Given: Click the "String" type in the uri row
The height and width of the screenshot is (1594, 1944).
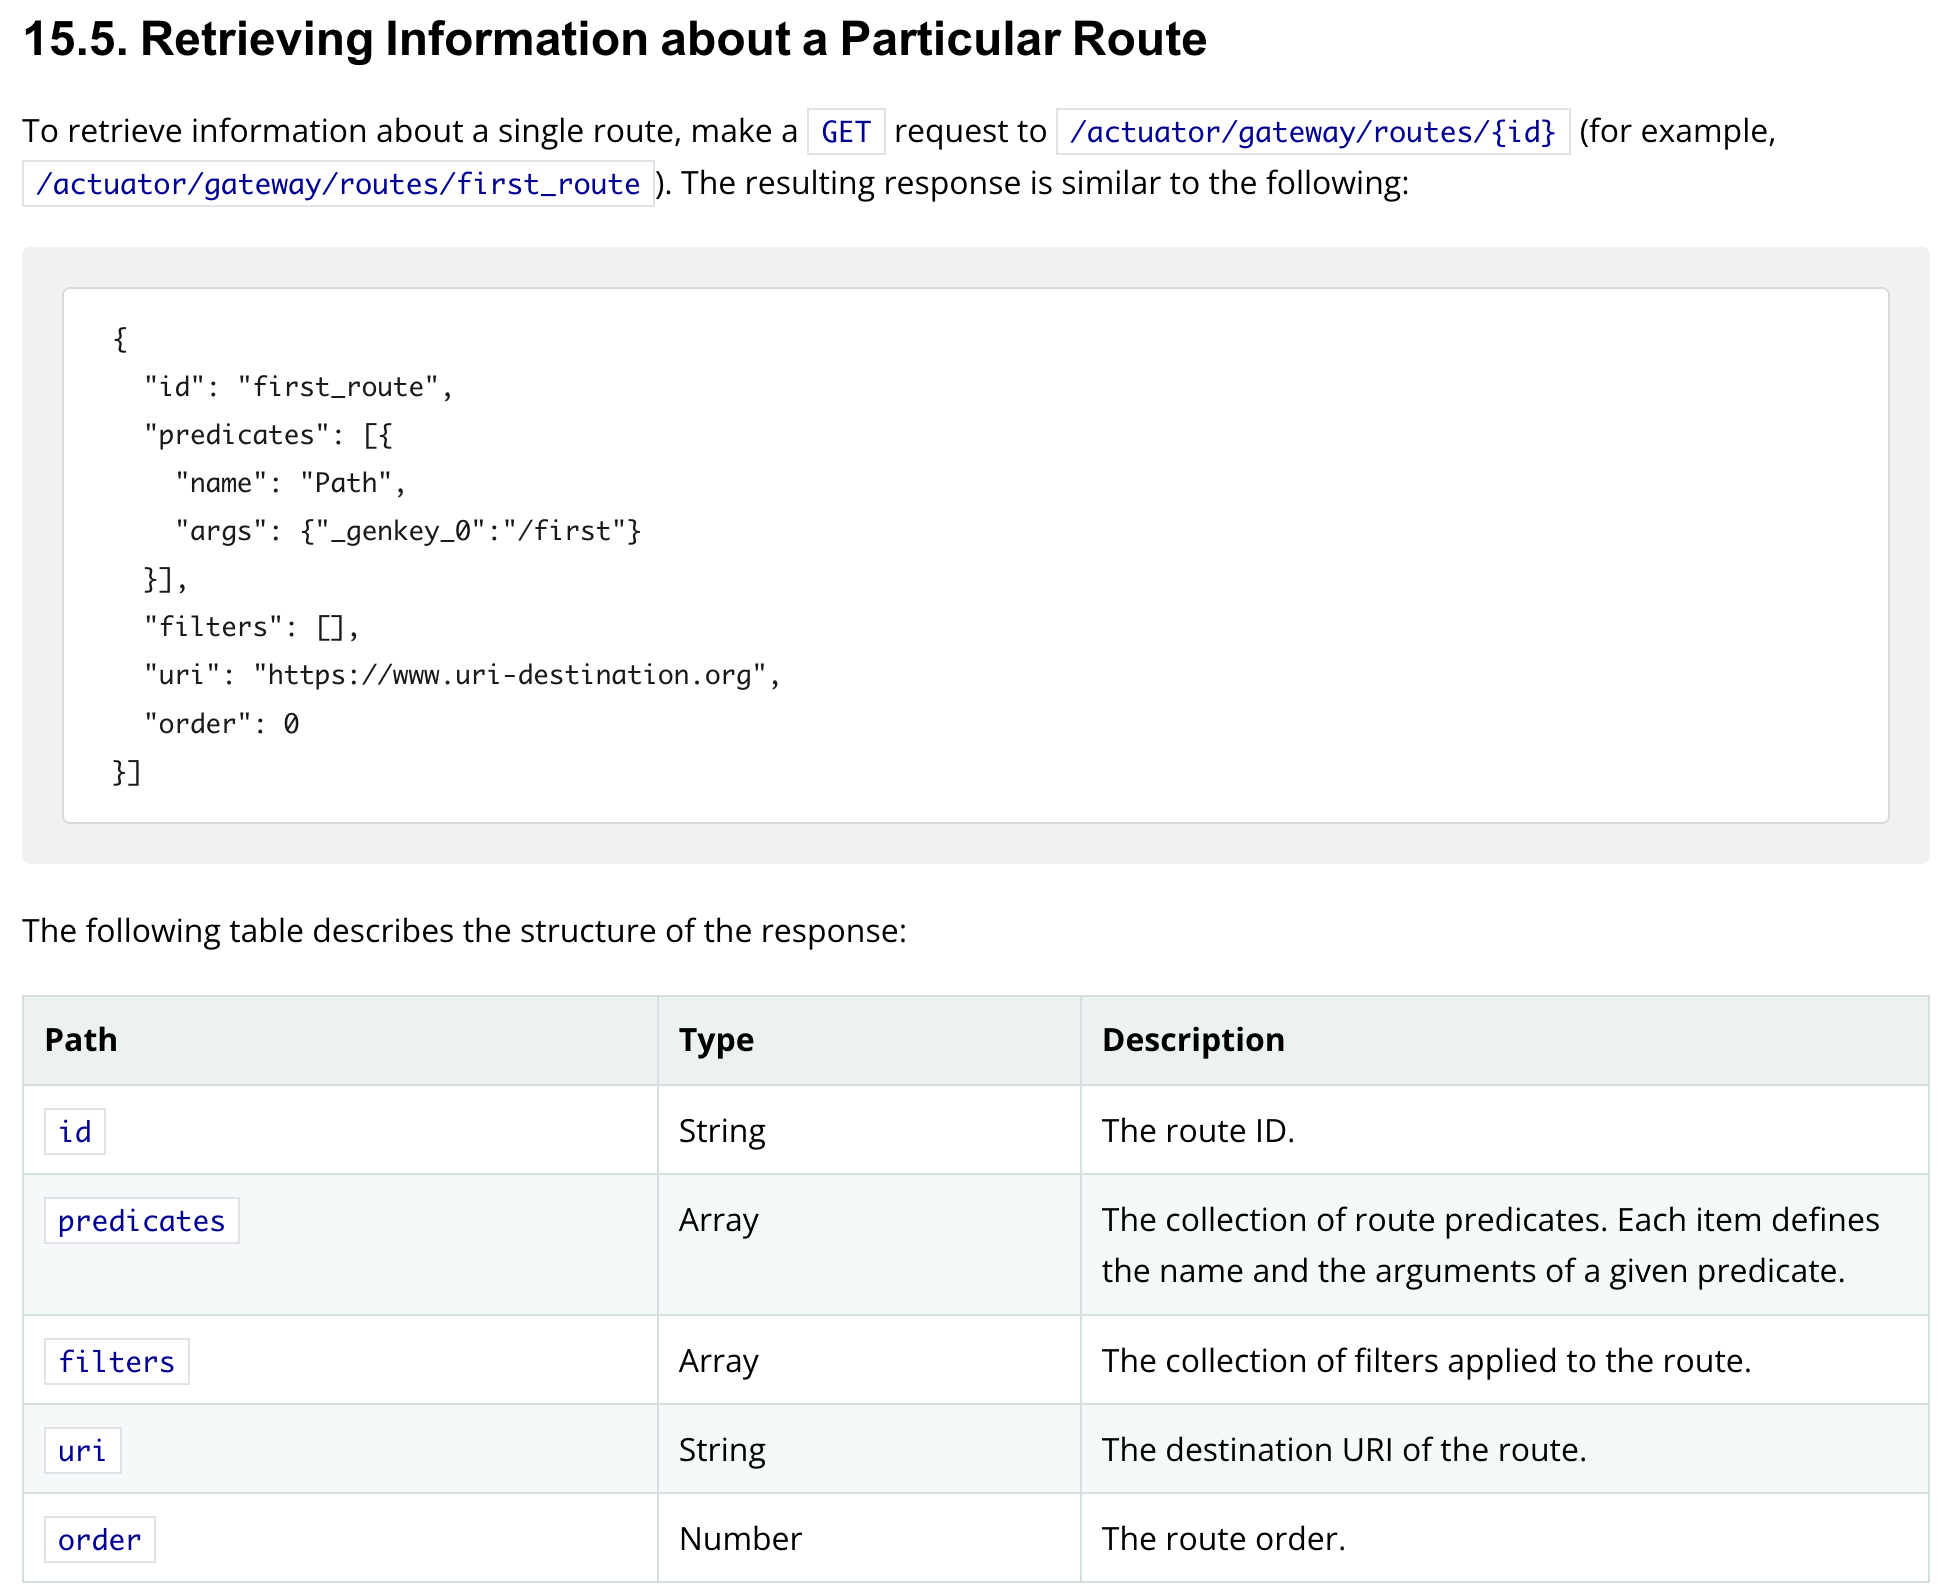Looking at the screenshot, I should coord(722,1450).
